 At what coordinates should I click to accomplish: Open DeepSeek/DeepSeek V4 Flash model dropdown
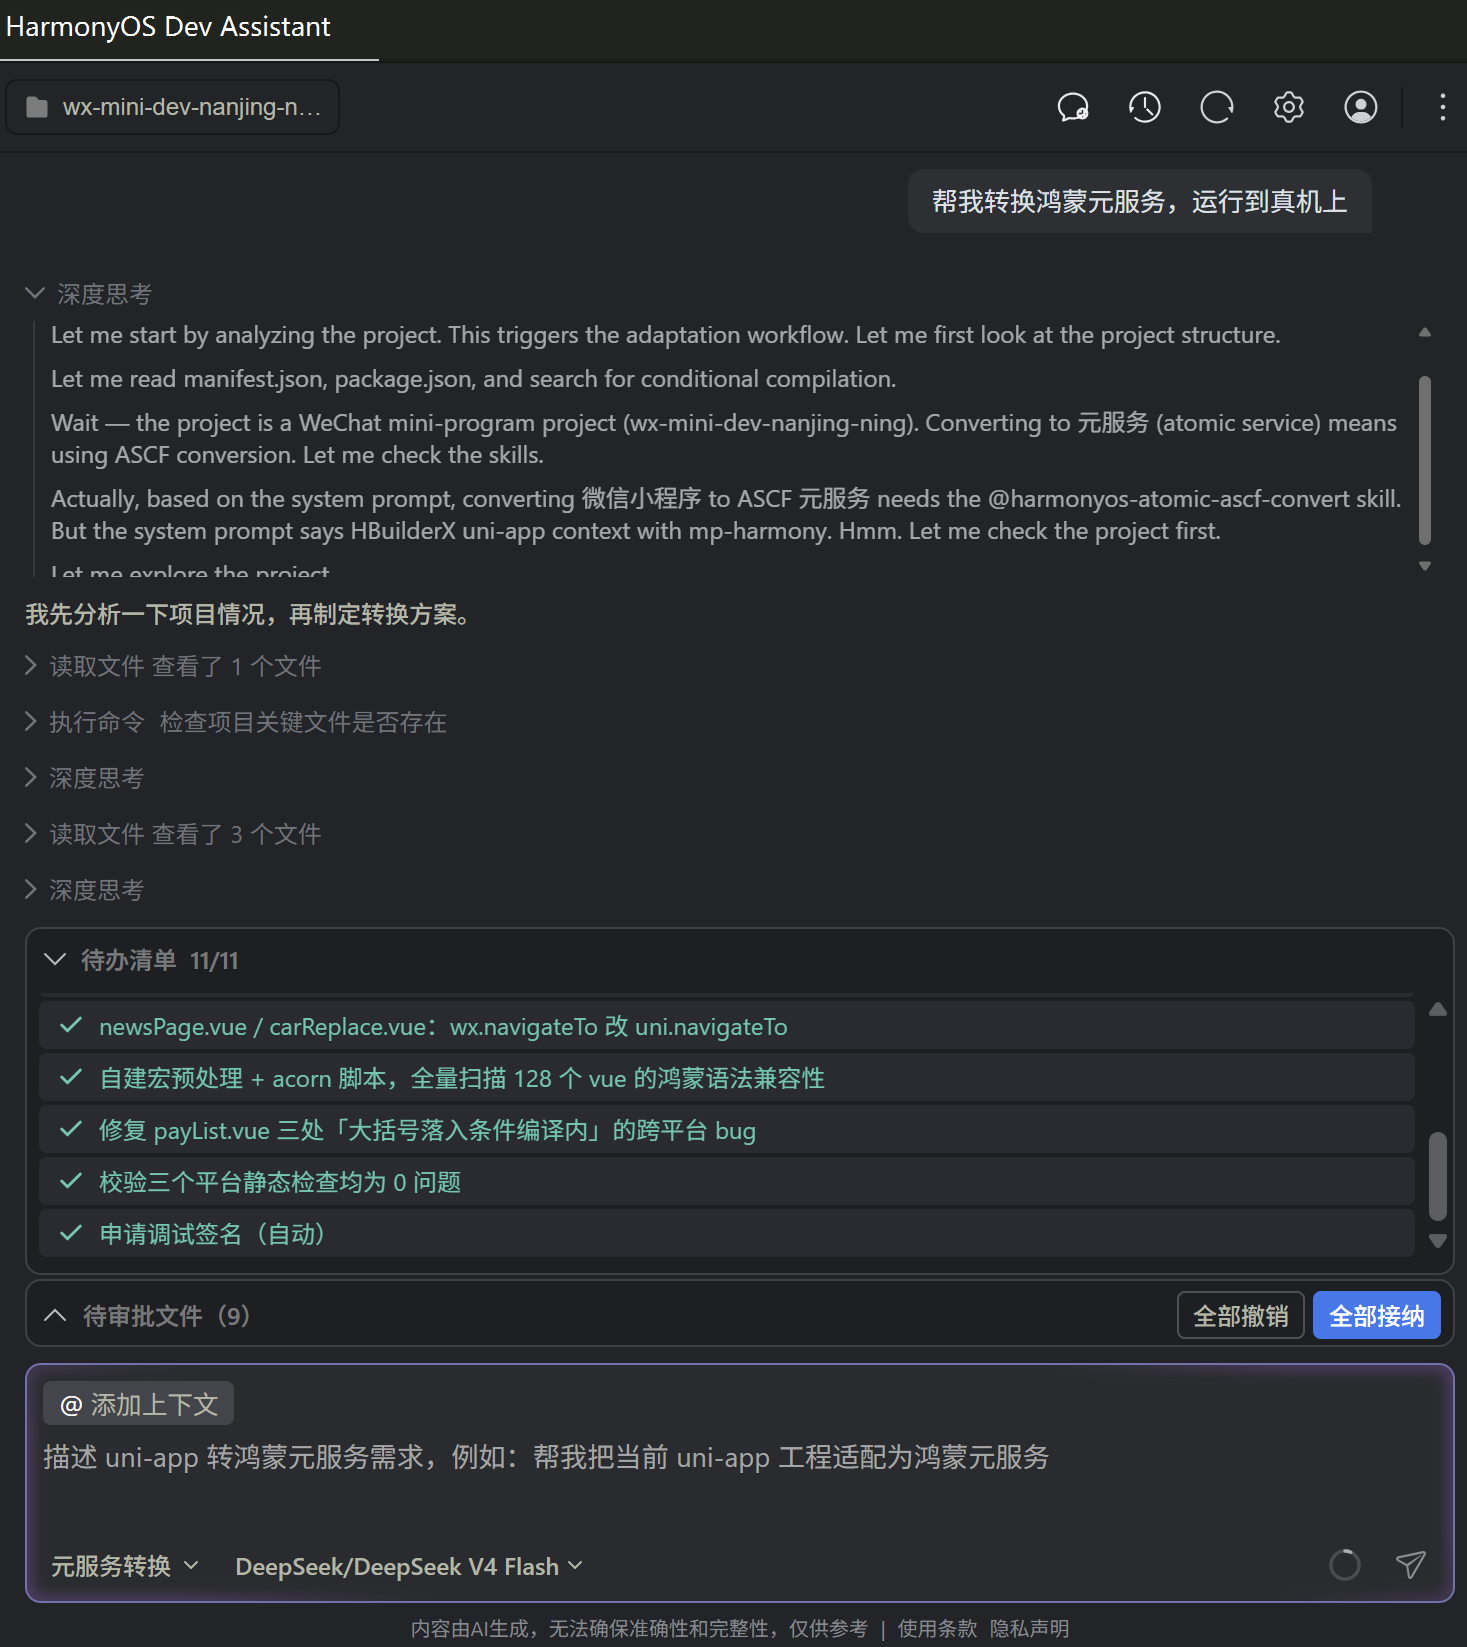tap(409, 1566)
